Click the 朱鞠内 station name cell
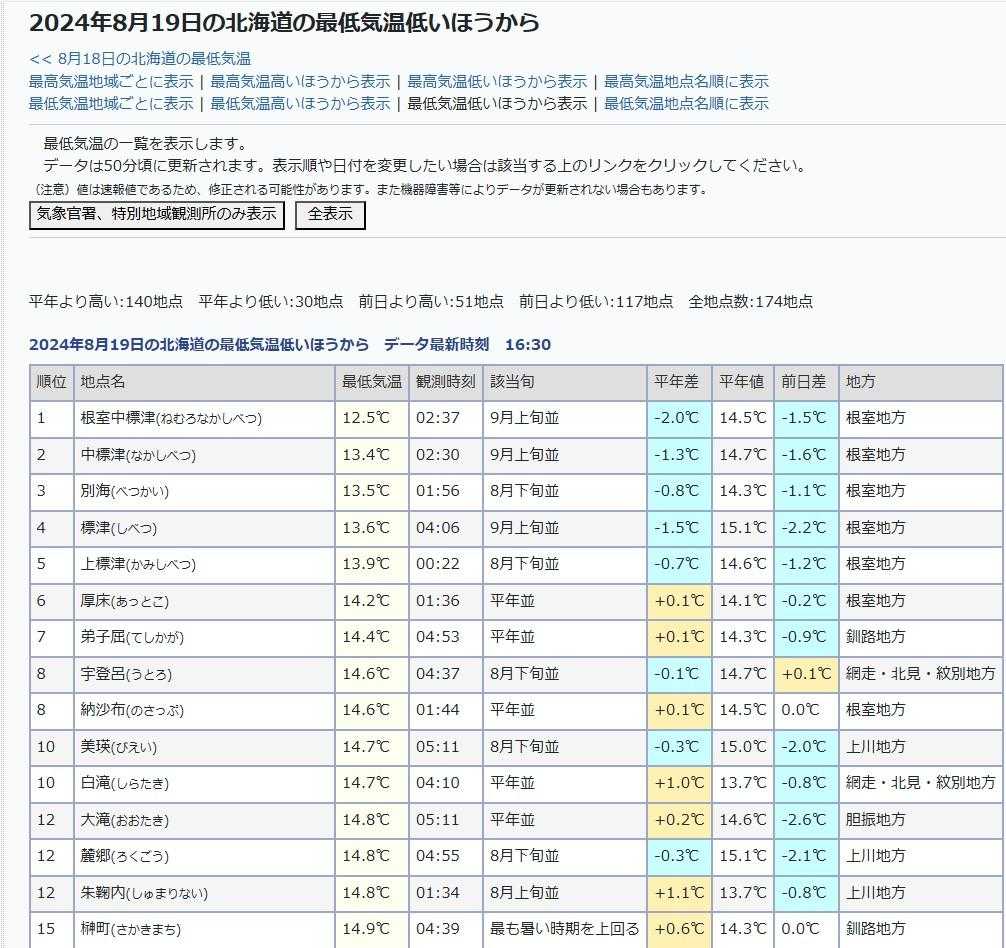Screen dimensions: 1006x948 click(144, 893)
